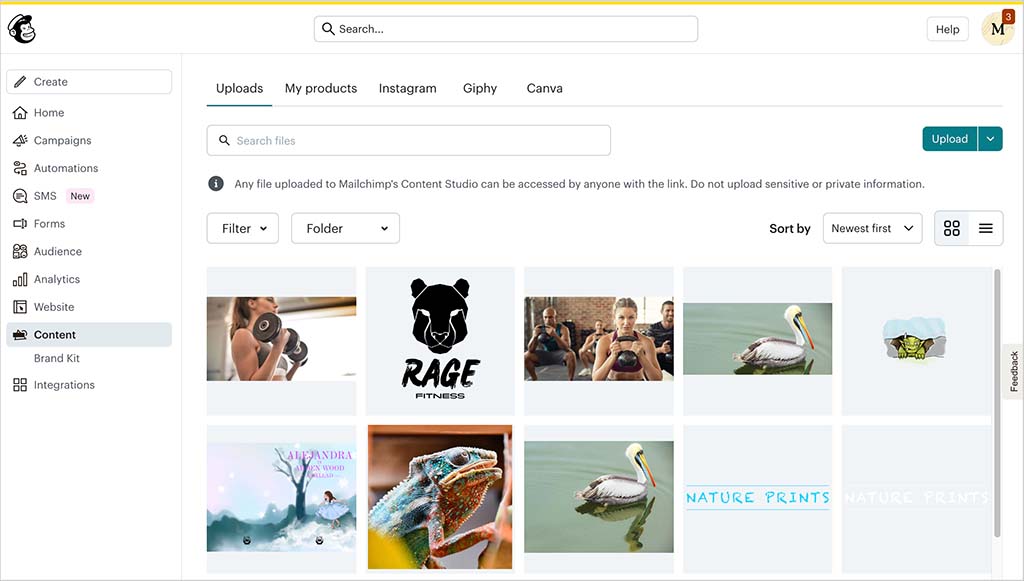Select the woman lifting dumbbell image
Viewport: 1024px width, 581px height.
click(281, 340)
